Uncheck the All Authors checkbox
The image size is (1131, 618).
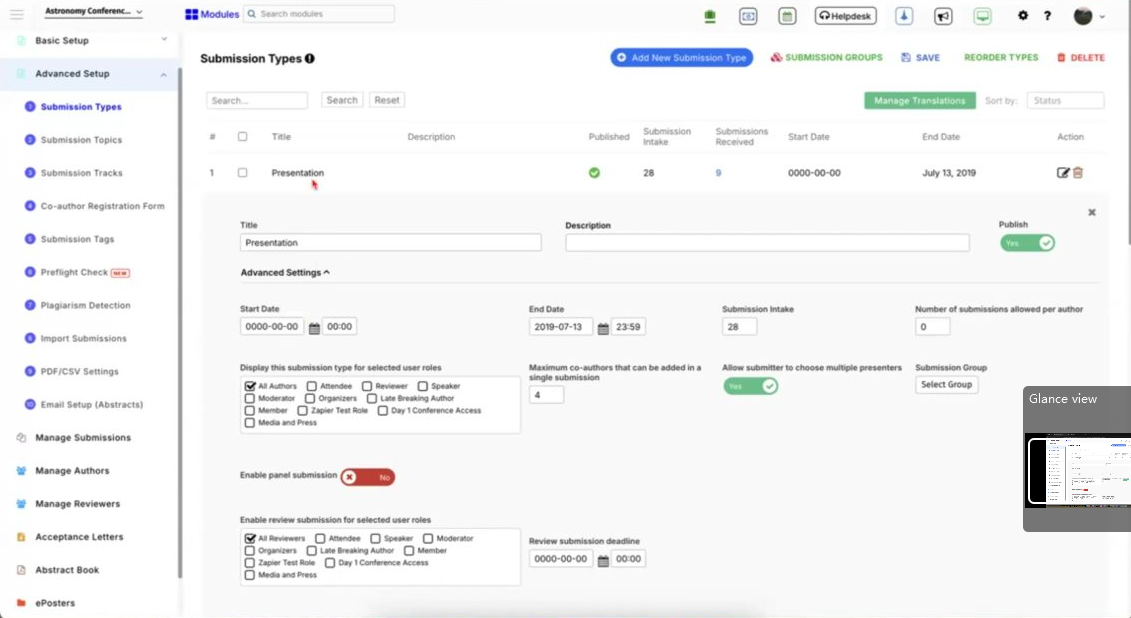click(250, 386)
